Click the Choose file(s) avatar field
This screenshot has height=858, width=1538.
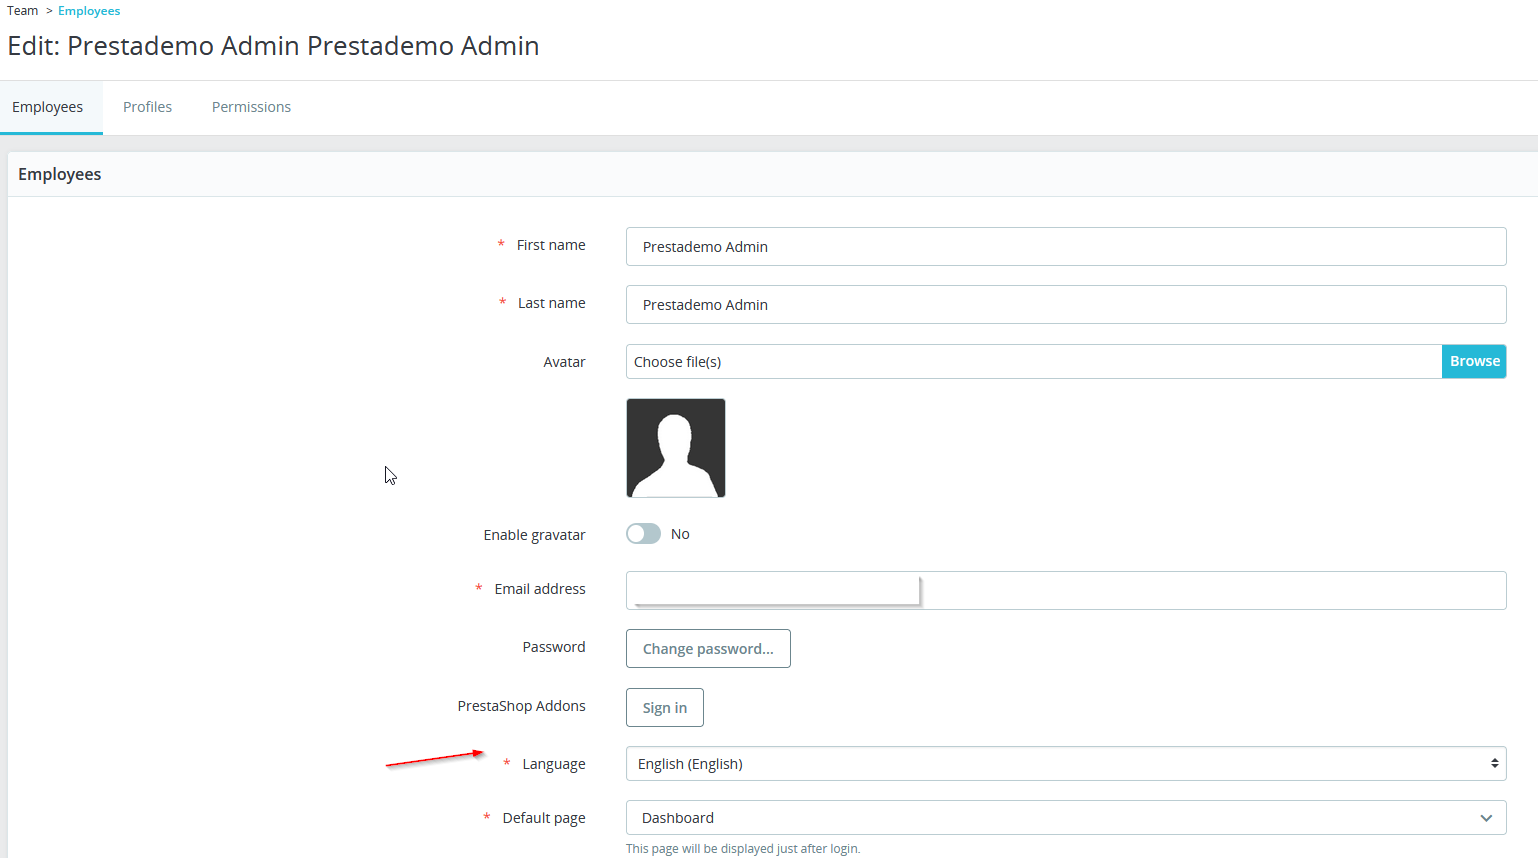pyautogui.click(x=1033, y=362)
